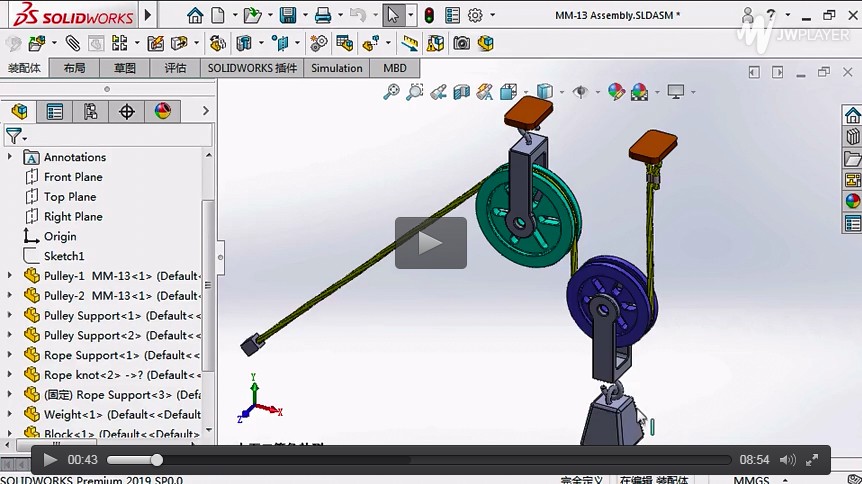Click the video progress slider knob

[157, 460]
